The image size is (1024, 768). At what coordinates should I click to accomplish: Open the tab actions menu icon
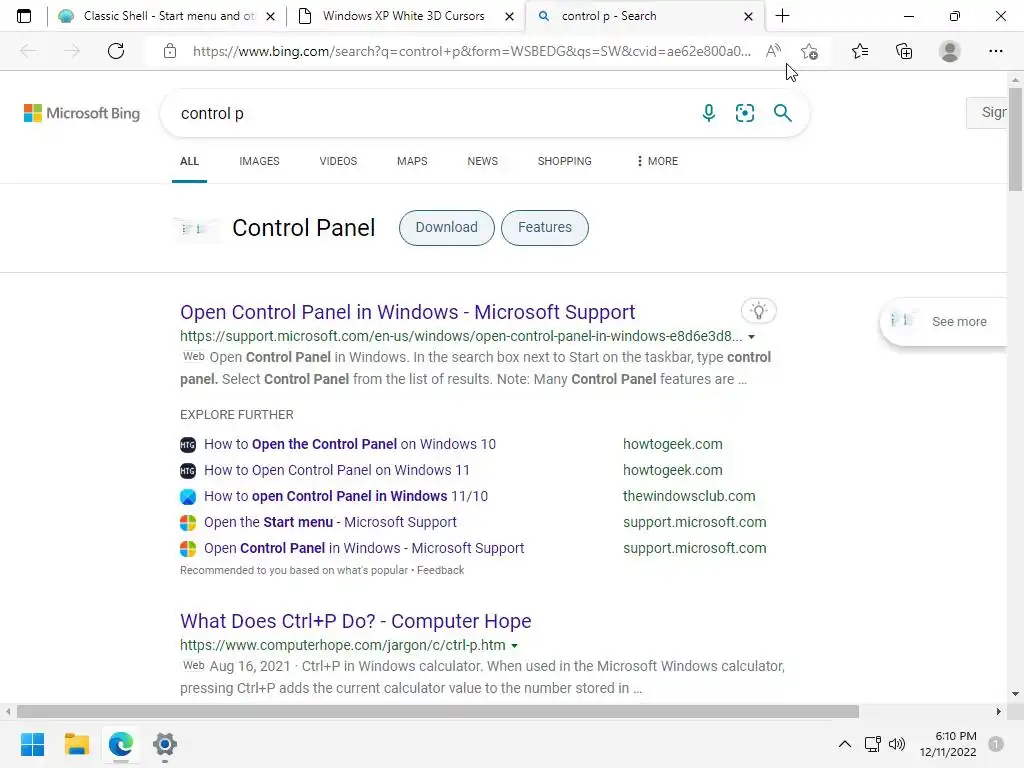[24, 16]
